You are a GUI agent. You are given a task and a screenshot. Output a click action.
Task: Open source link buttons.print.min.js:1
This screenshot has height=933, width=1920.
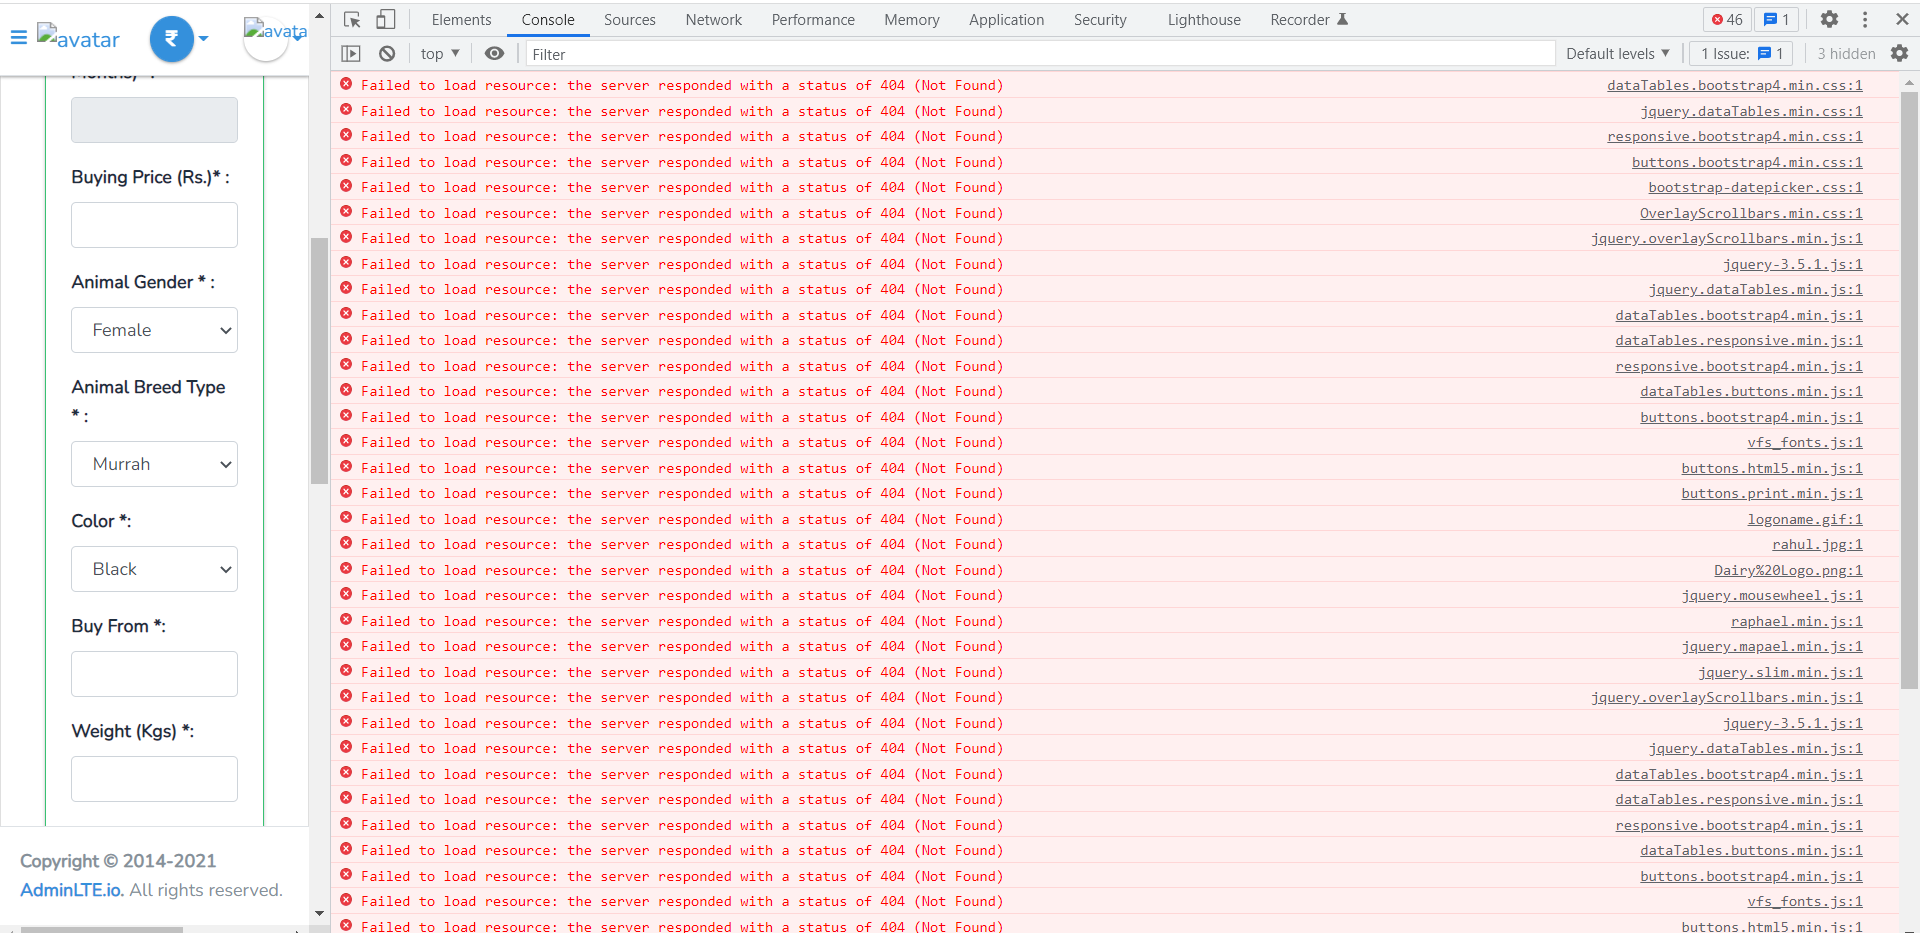coord(1772,494)
